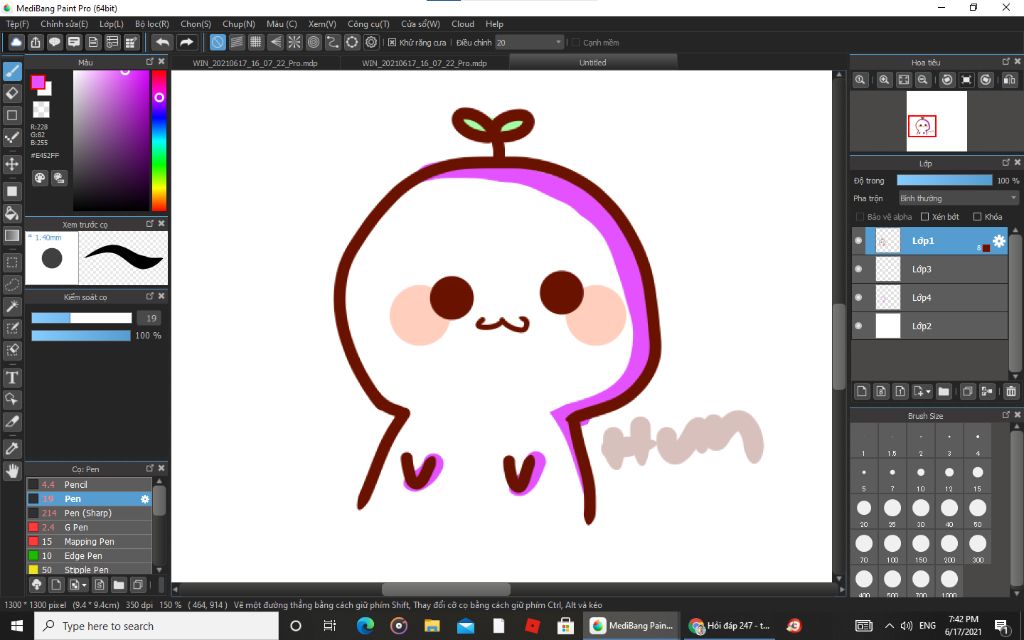Open the Pha trộn blend mode dropdown

(958, 198)
